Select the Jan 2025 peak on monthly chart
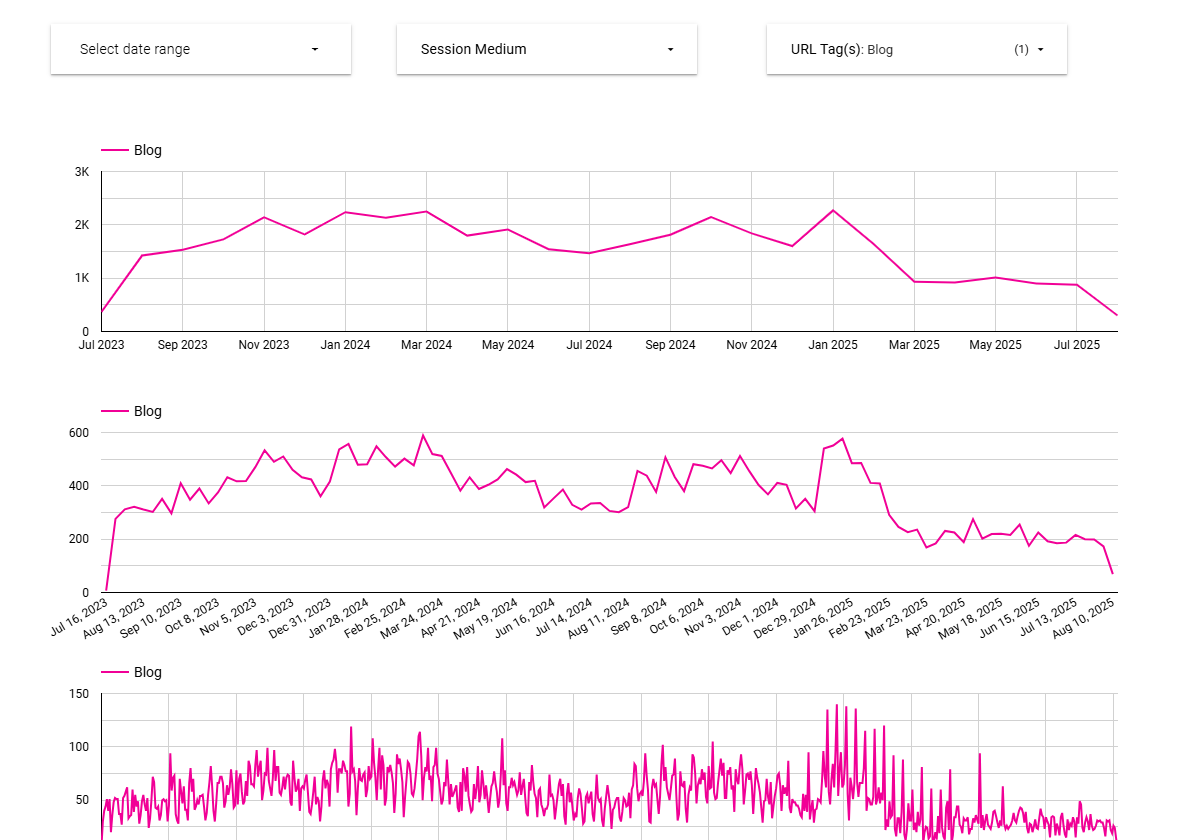 pos(832,210)
